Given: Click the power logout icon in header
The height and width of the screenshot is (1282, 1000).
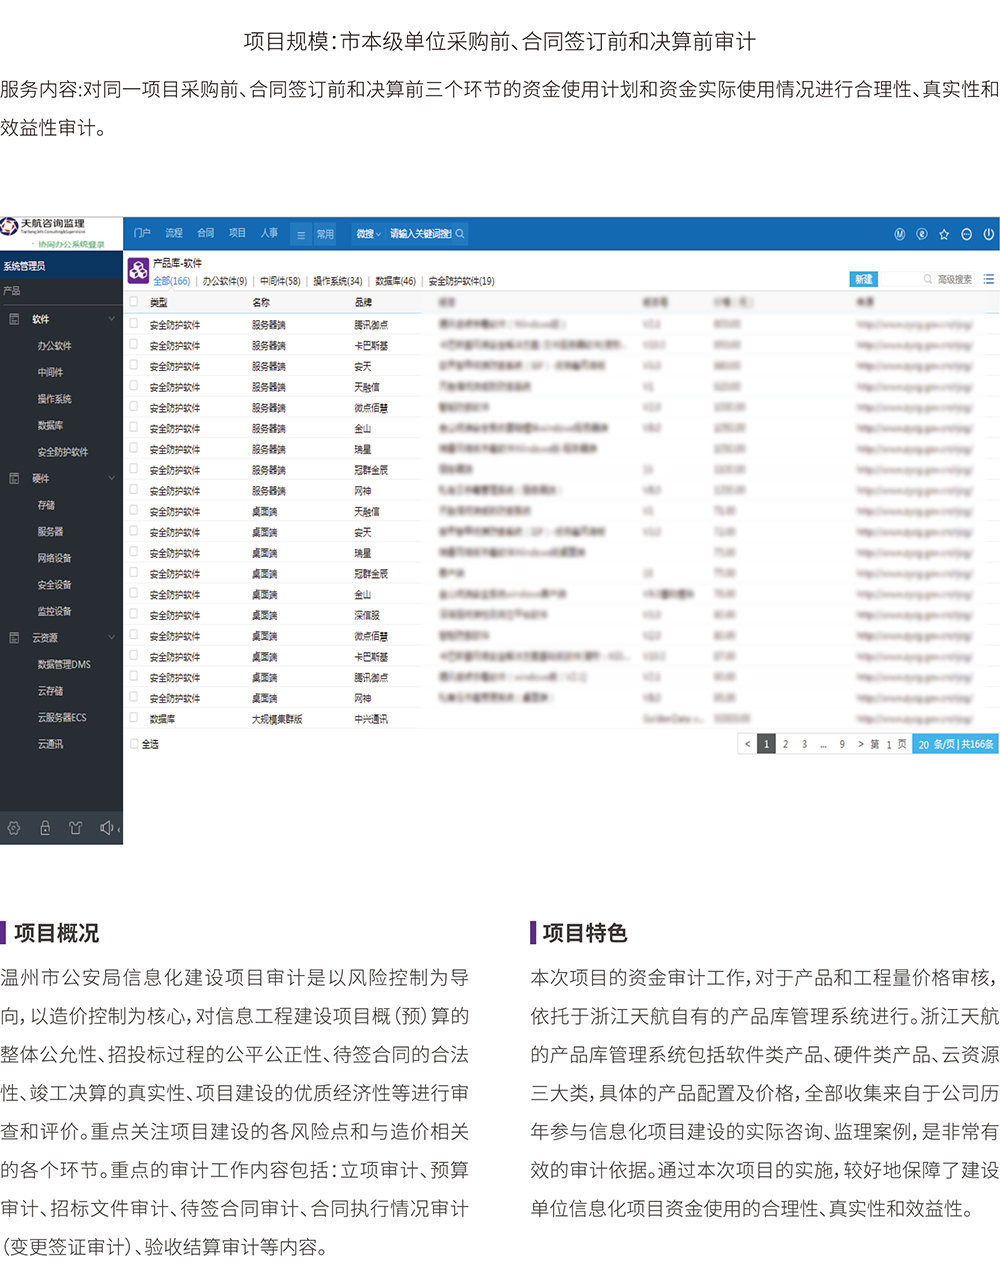Looking at the screenshot, I should [988, 234].
